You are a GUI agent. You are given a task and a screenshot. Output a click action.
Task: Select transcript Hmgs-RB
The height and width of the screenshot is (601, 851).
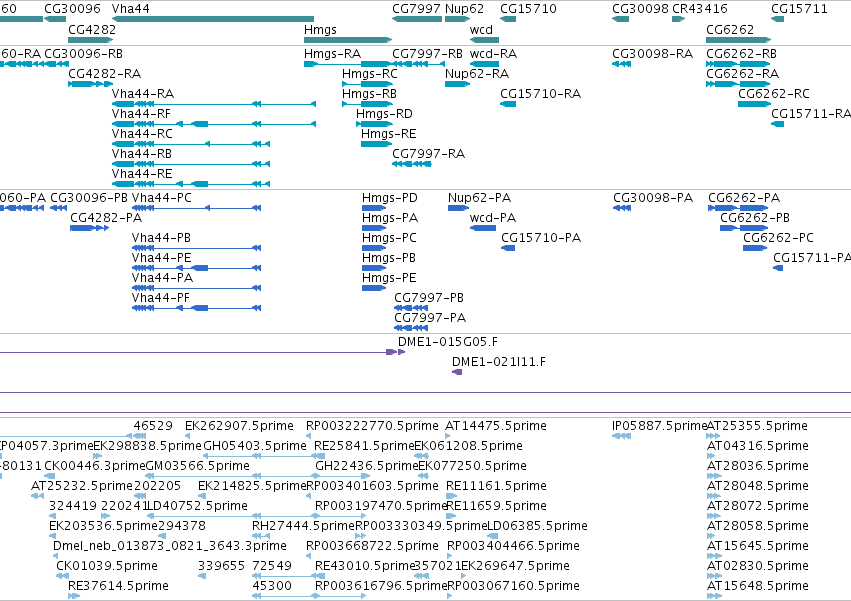367,104
